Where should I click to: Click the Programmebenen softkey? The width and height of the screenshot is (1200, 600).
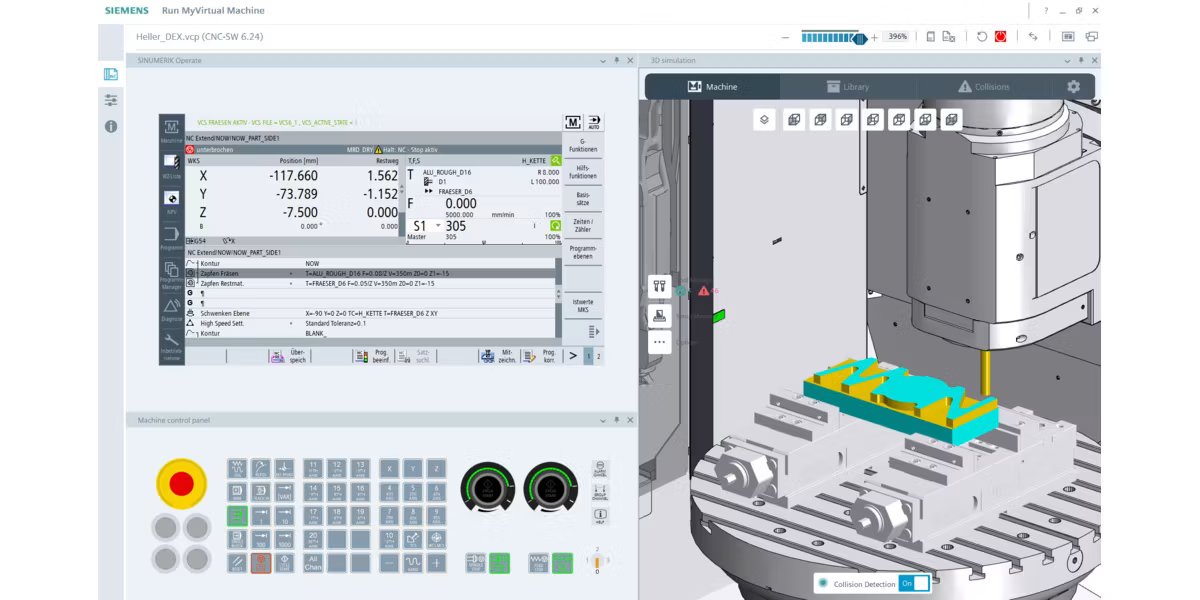pyautogui.click(x=583, y=251)
